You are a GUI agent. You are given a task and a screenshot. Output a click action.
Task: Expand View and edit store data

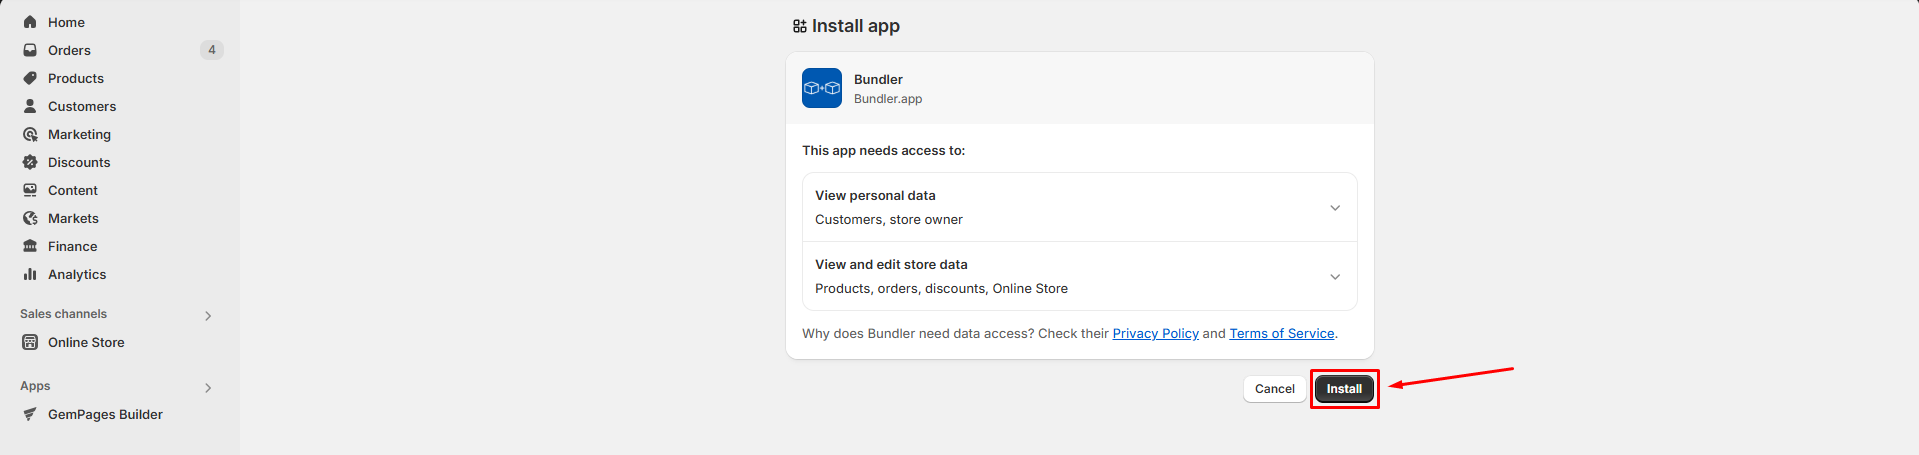click(x=1335, y=277)
